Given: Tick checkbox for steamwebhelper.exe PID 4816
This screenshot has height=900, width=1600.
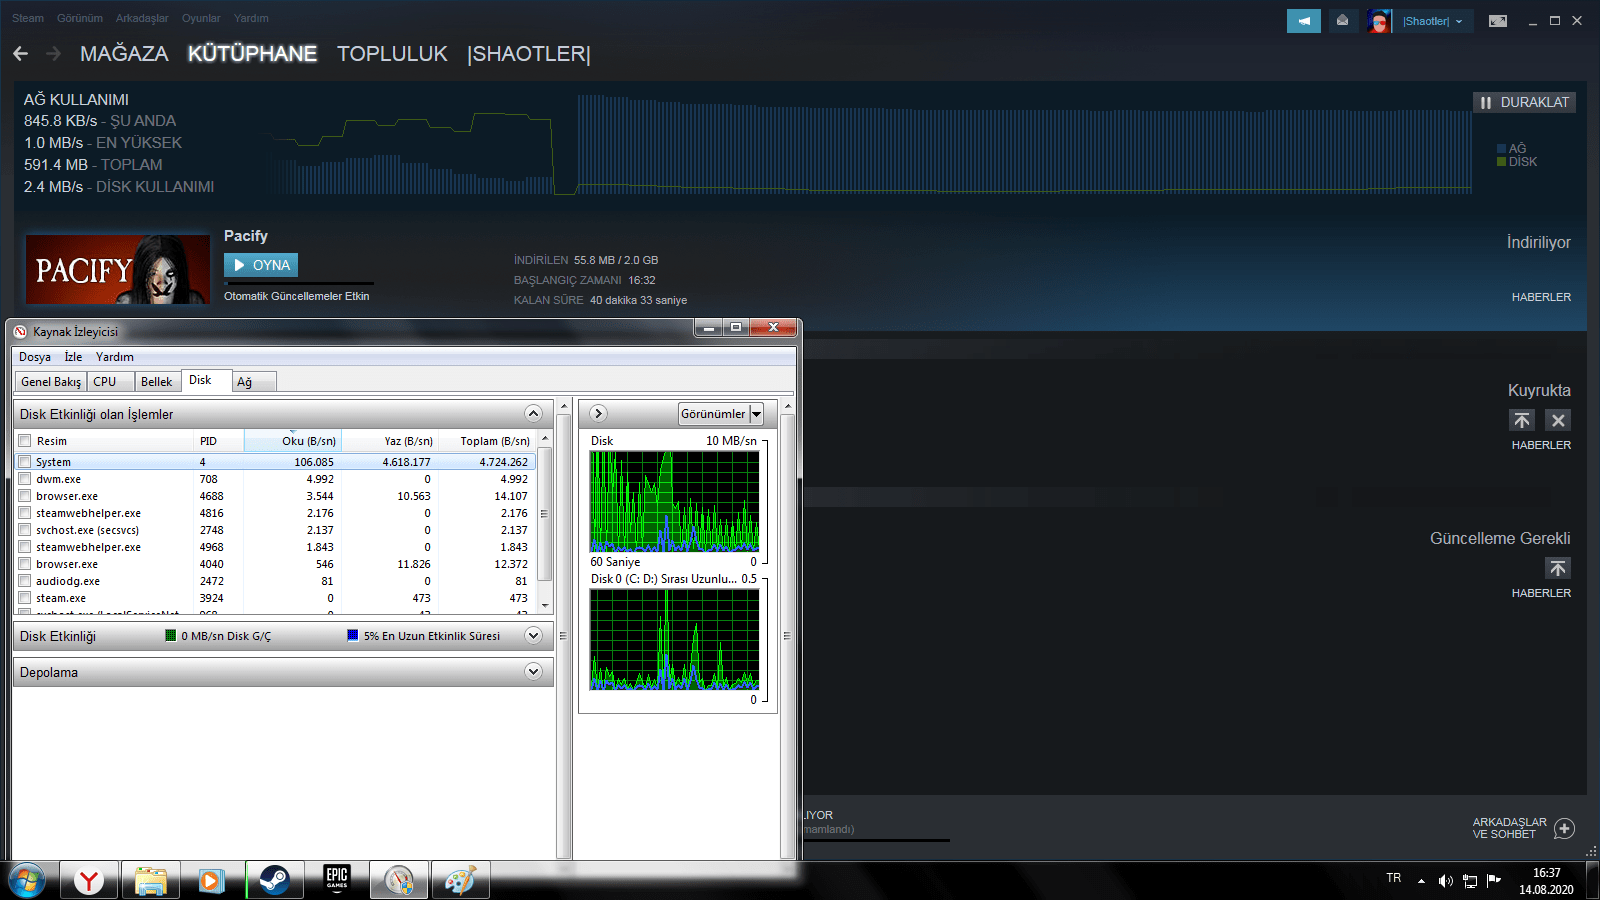Looking at the screenshot, I should [x=25, y=513].
